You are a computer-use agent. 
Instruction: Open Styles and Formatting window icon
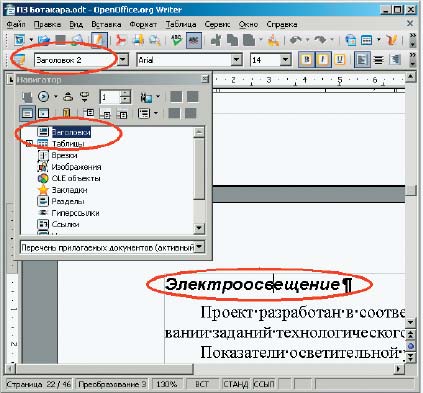(19, 60)
